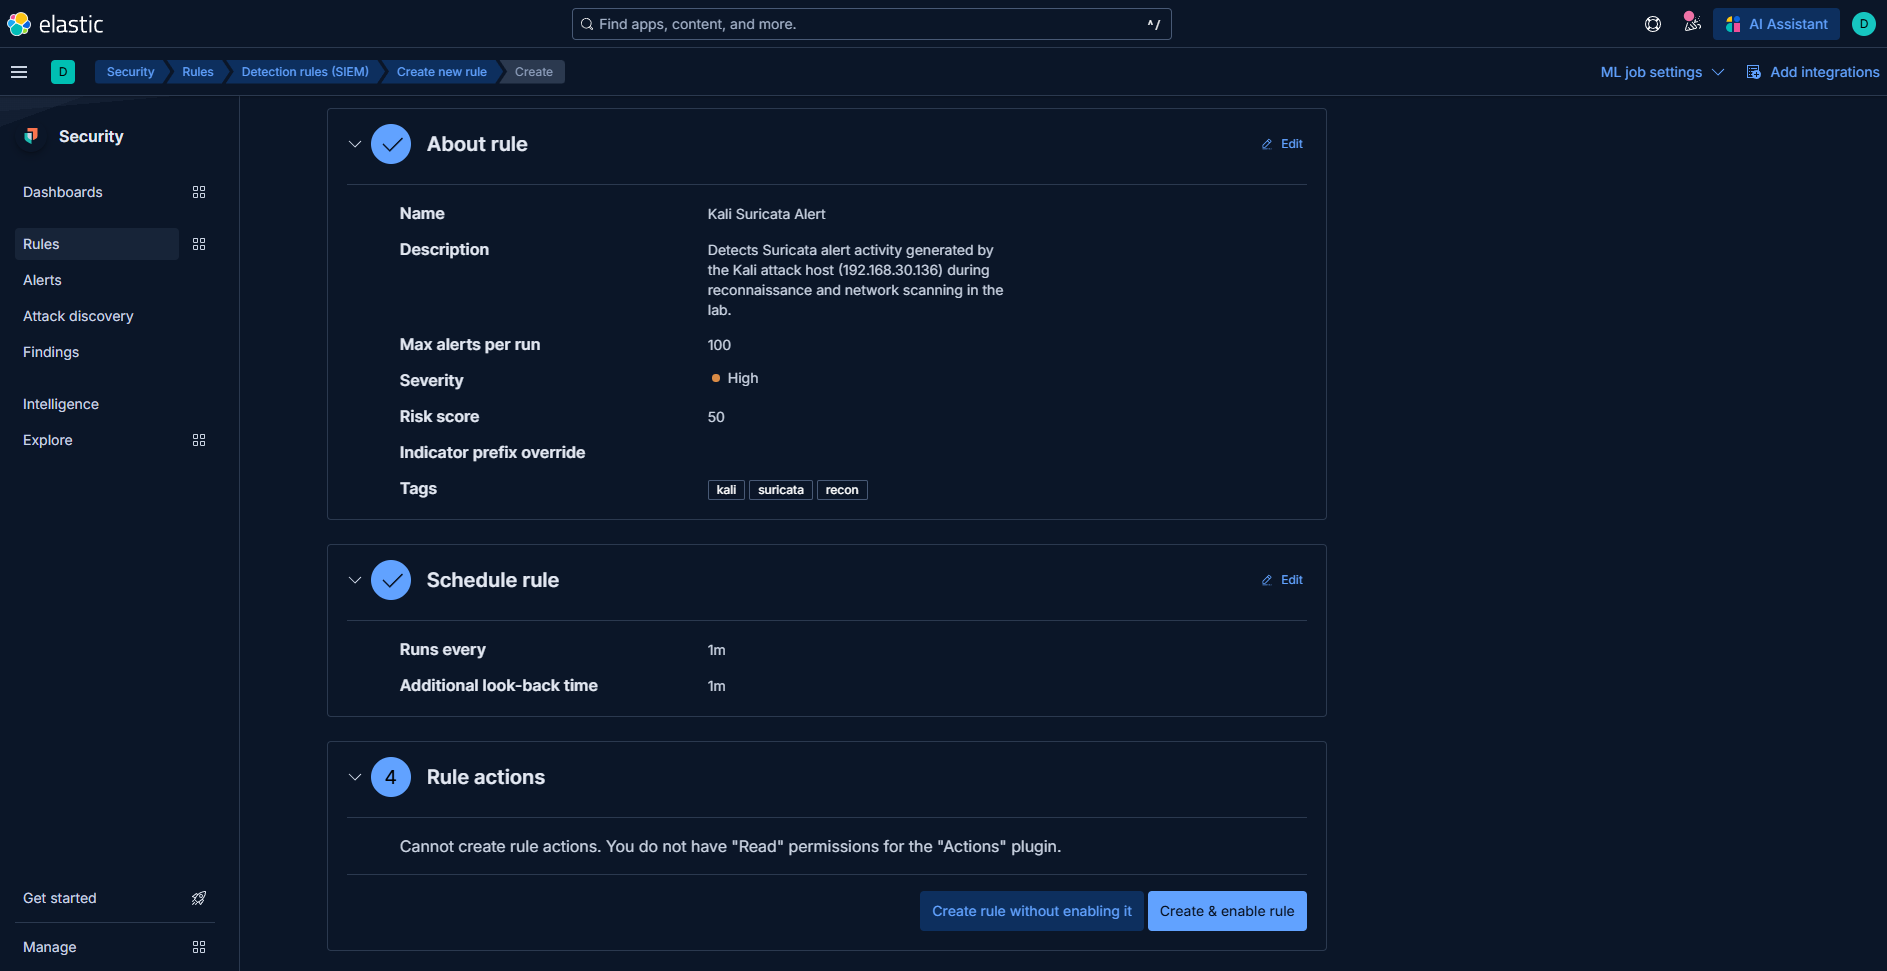
Task: Open Attack discovery in the sidebar
Action: pyautogui.click(x=78, y=316)
